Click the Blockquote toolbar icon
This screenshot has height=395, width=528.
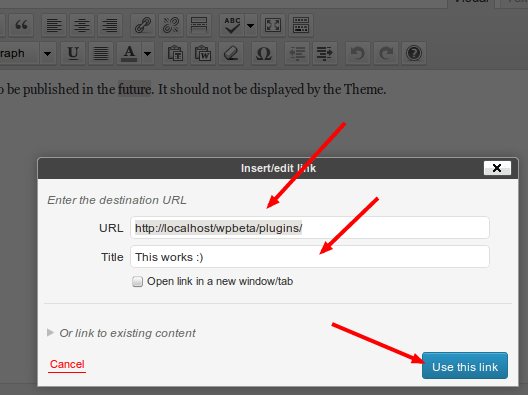[x=21, y=25]
